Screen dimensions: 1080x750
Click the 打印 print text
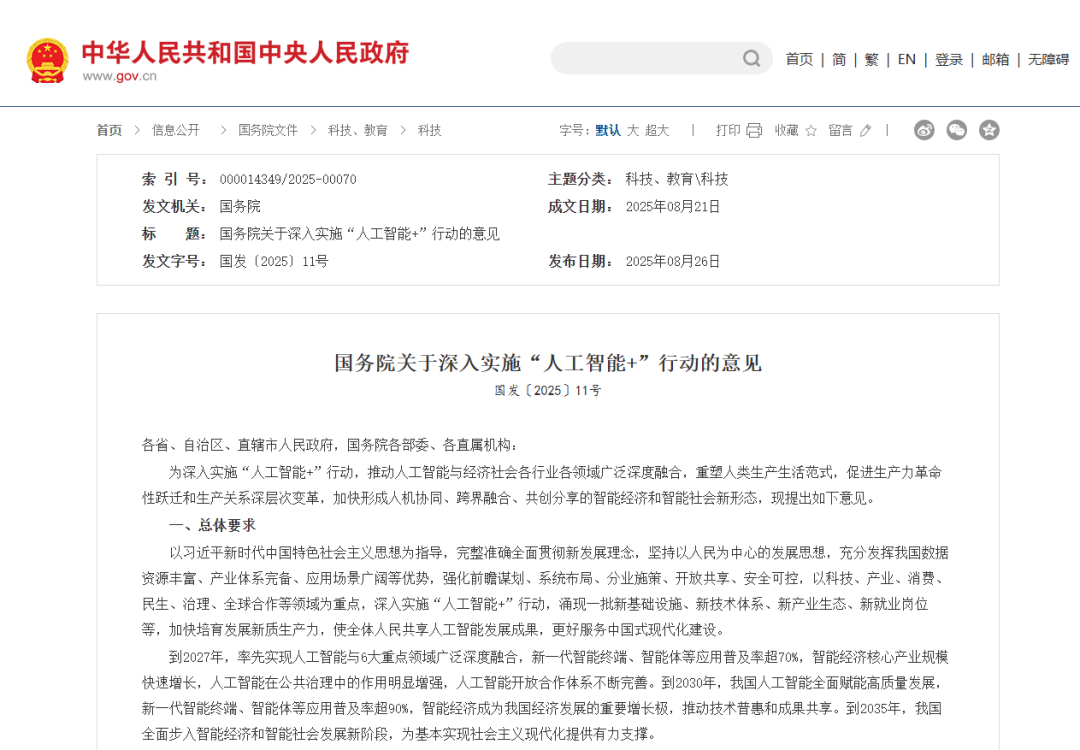point(728,130)
